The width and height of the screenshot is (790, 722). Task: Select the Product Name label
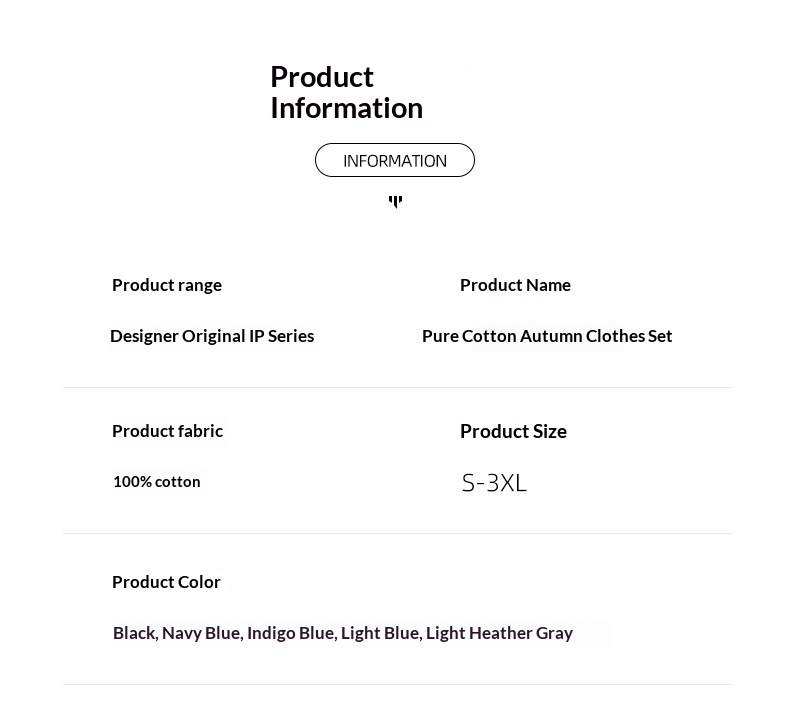515,285
